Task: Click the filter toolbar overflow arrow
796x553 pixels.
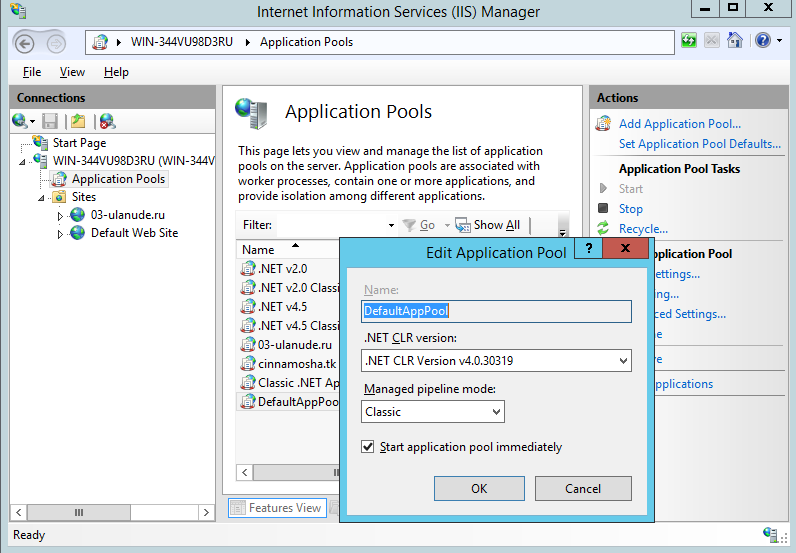Action: (x=562, y=233)
